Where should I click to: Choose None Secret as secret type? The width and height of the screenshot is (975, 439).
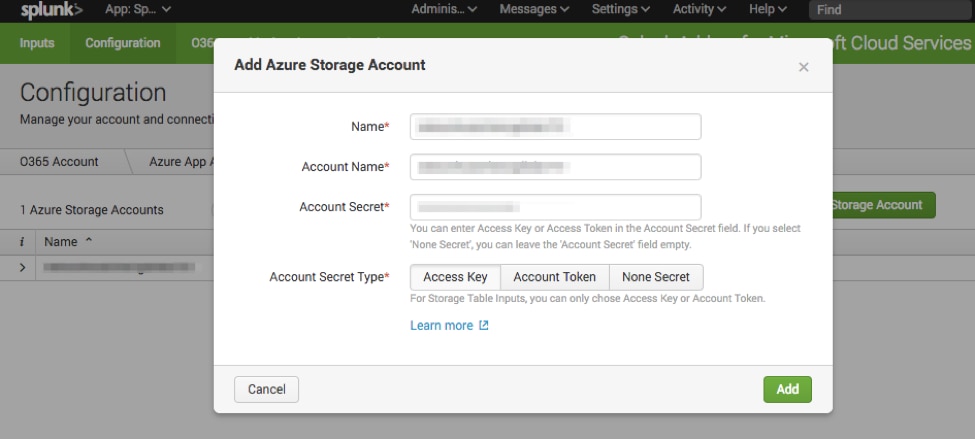pos(656,277)
